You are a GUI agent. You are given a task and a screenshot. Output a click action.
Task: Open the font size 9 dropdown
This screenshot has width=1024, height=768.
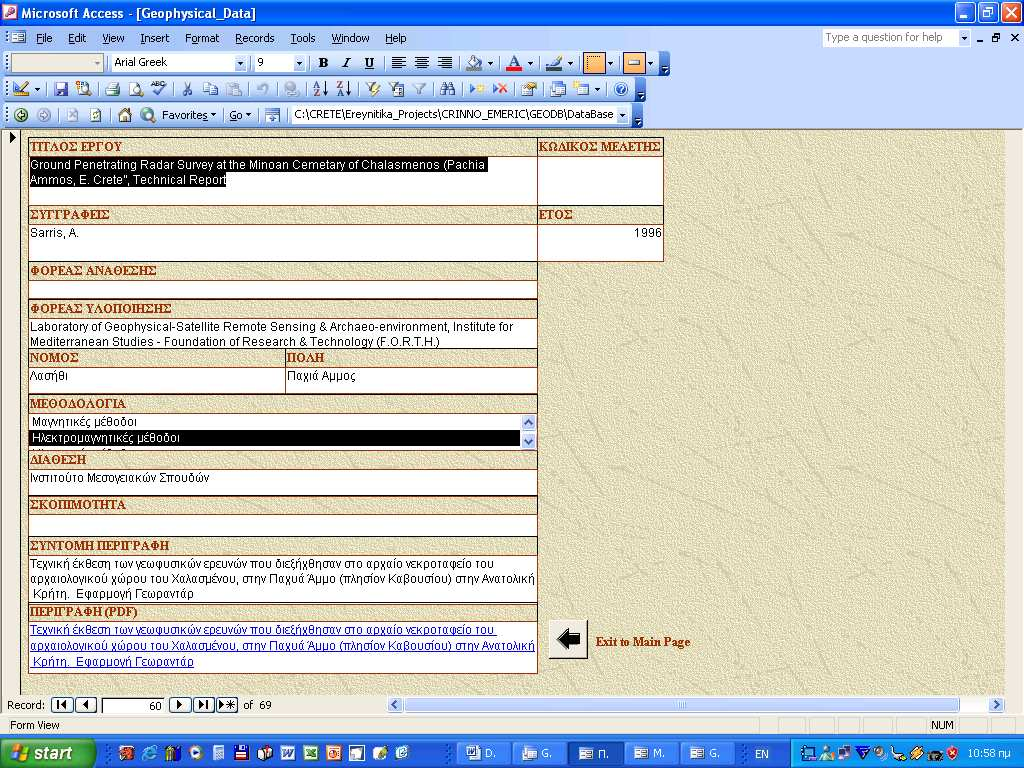pos(299,63)
